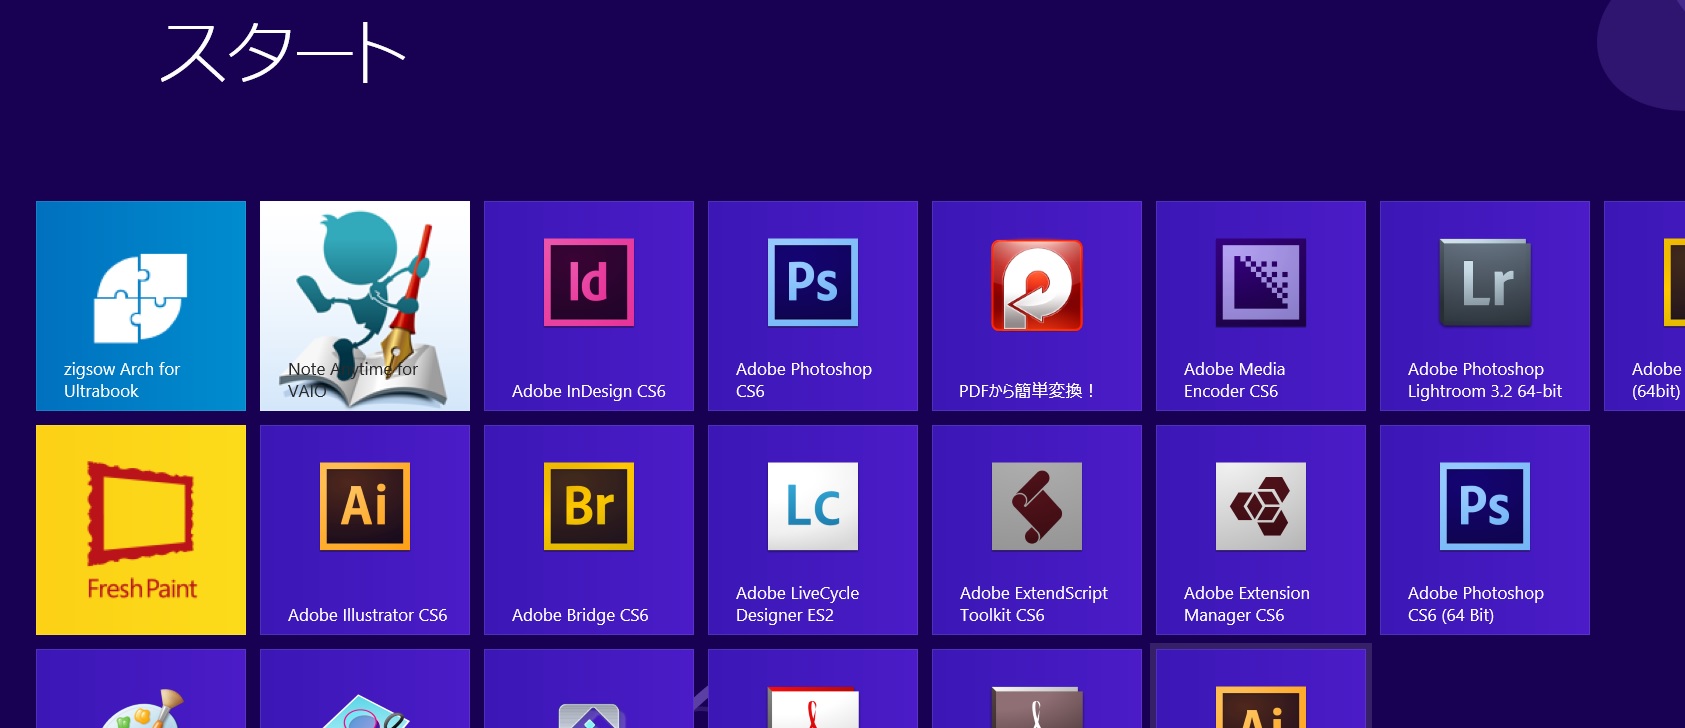Open Adobe Extension Manager CS6
Screen dimensions: 1685x728
pos(1261,530)
